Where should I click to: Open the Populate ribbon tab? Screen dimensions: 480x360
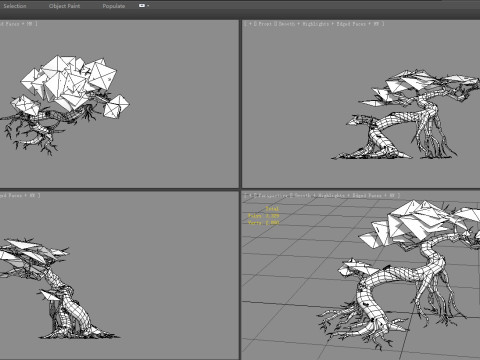point(114,6)
